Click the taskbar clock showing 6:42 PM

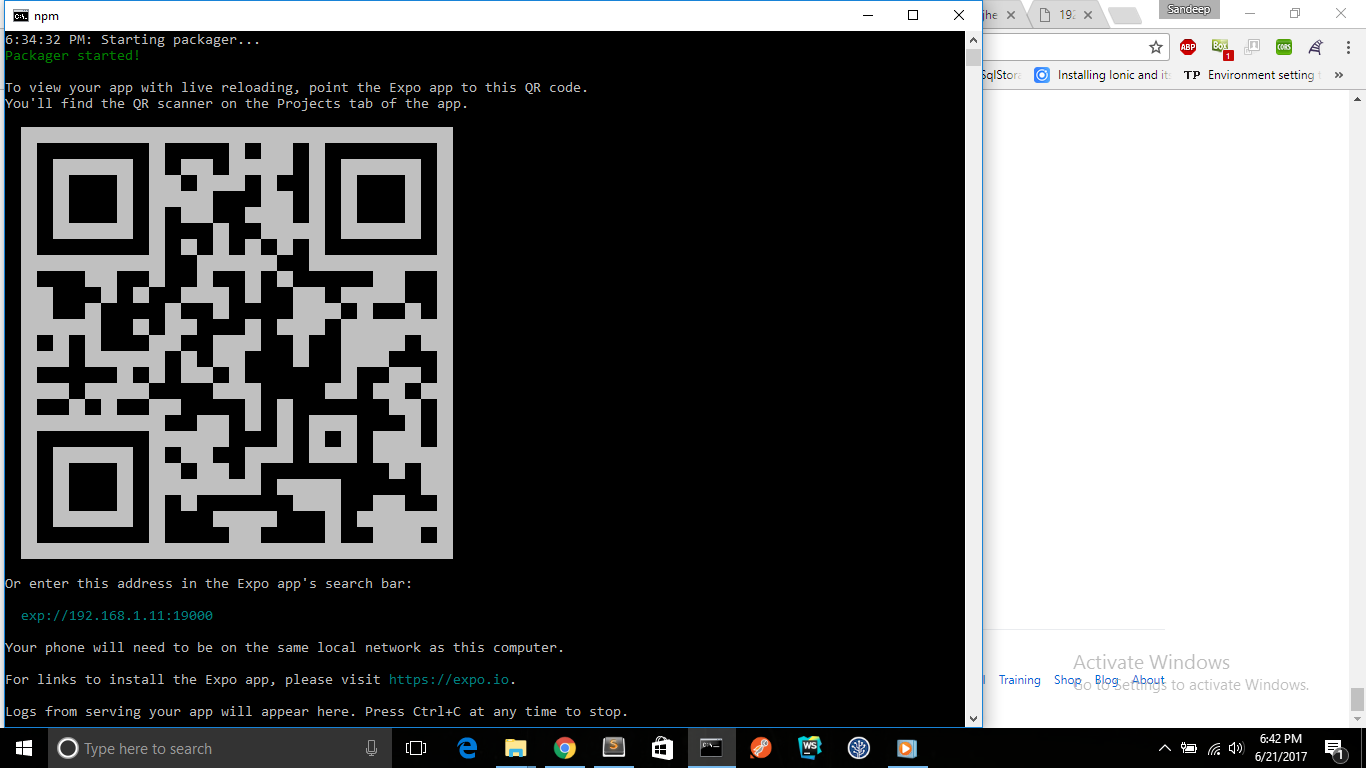point(1279,748)
